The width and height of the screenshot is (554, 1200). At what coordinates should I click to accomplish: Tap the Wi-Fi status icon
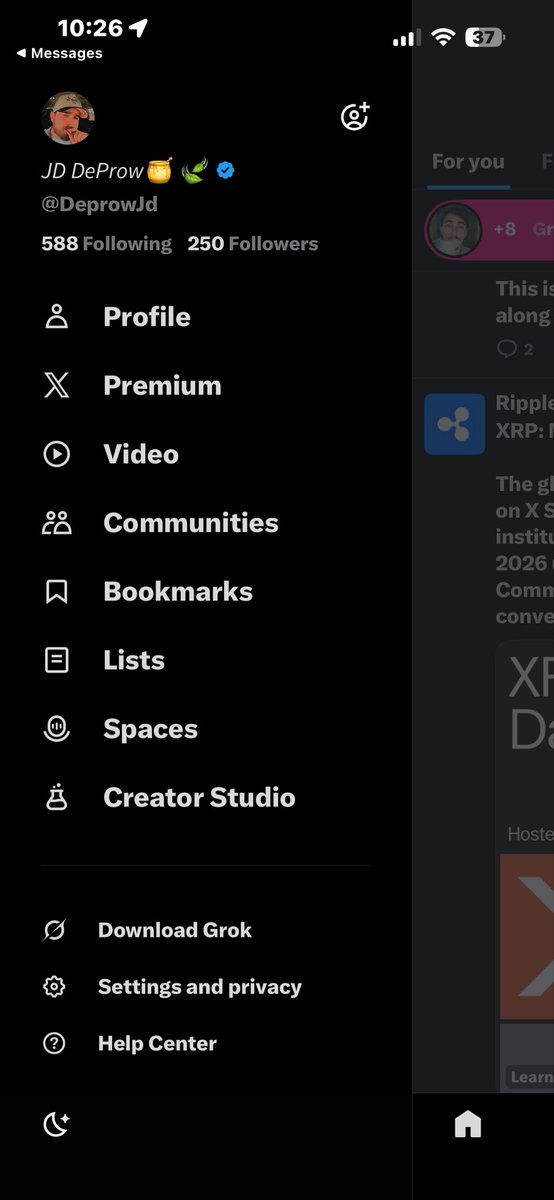(443, 38)
